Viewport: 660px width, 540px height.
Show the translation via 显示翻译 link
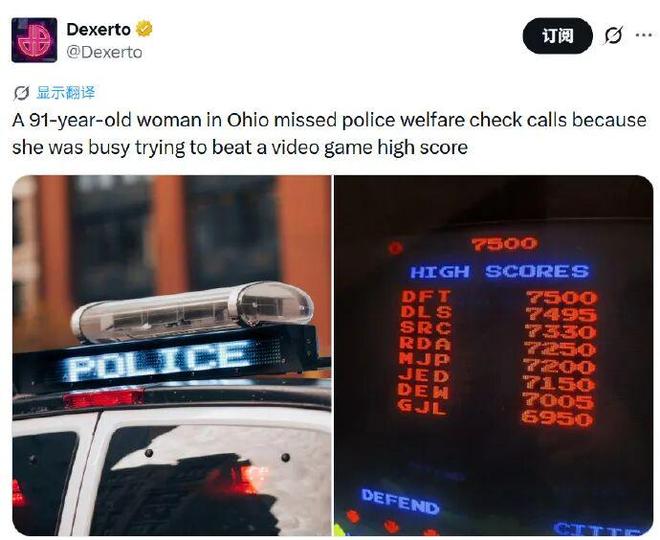[66, 93]
